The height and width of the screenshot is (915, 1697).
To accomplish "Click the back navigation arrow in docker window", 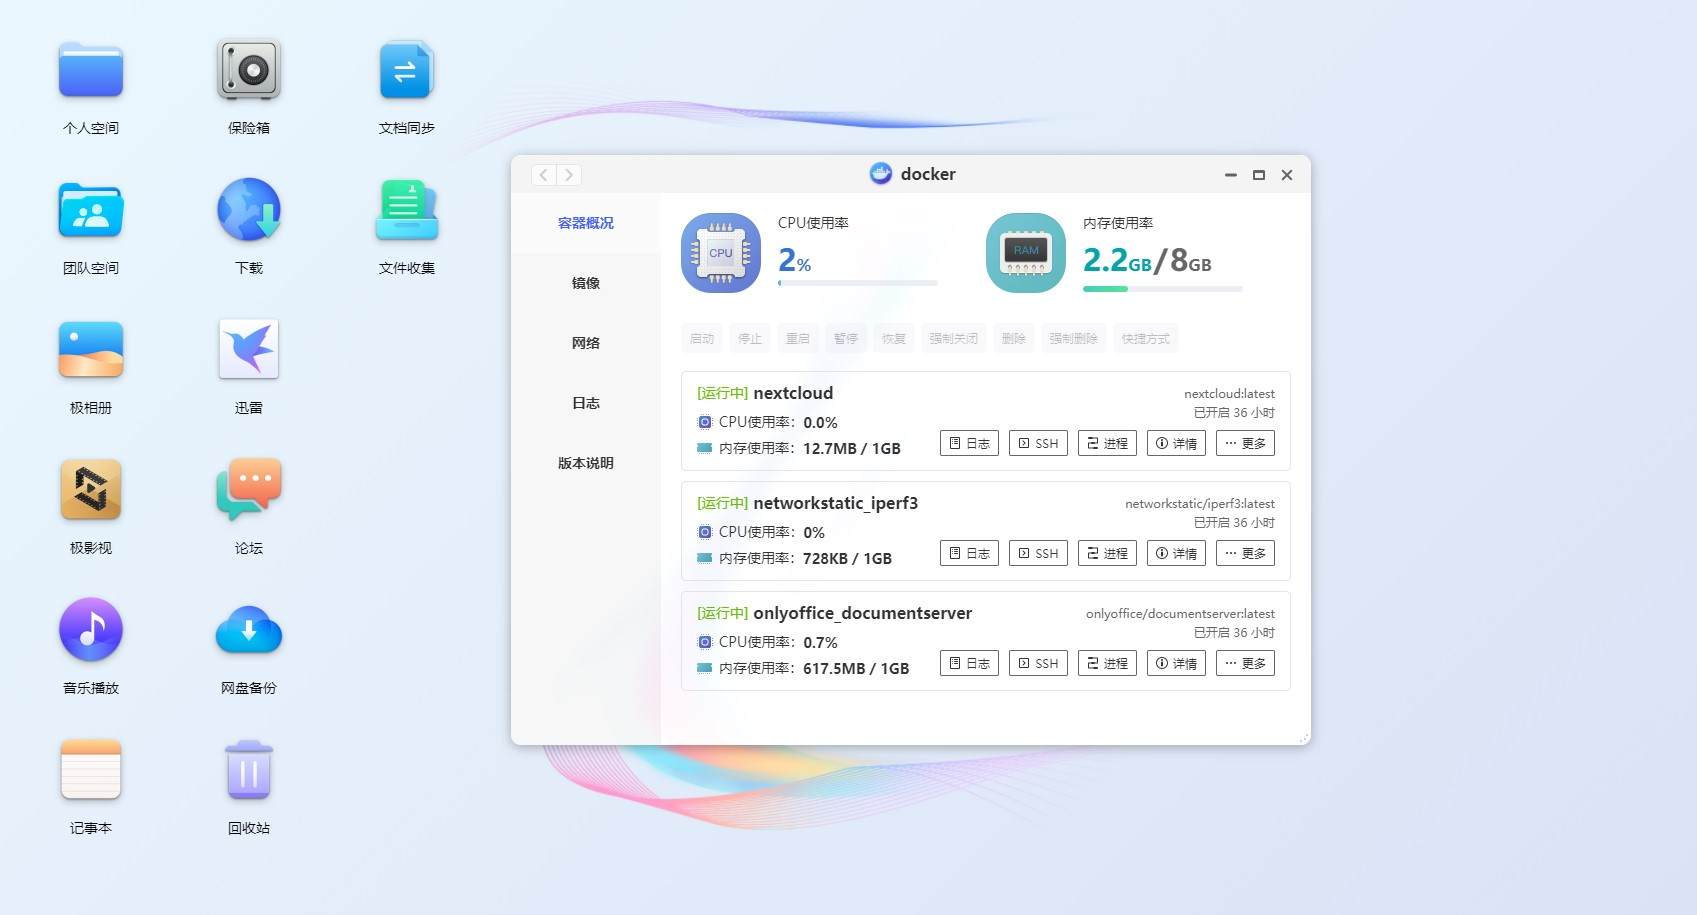I will click(x=542, y=174).
